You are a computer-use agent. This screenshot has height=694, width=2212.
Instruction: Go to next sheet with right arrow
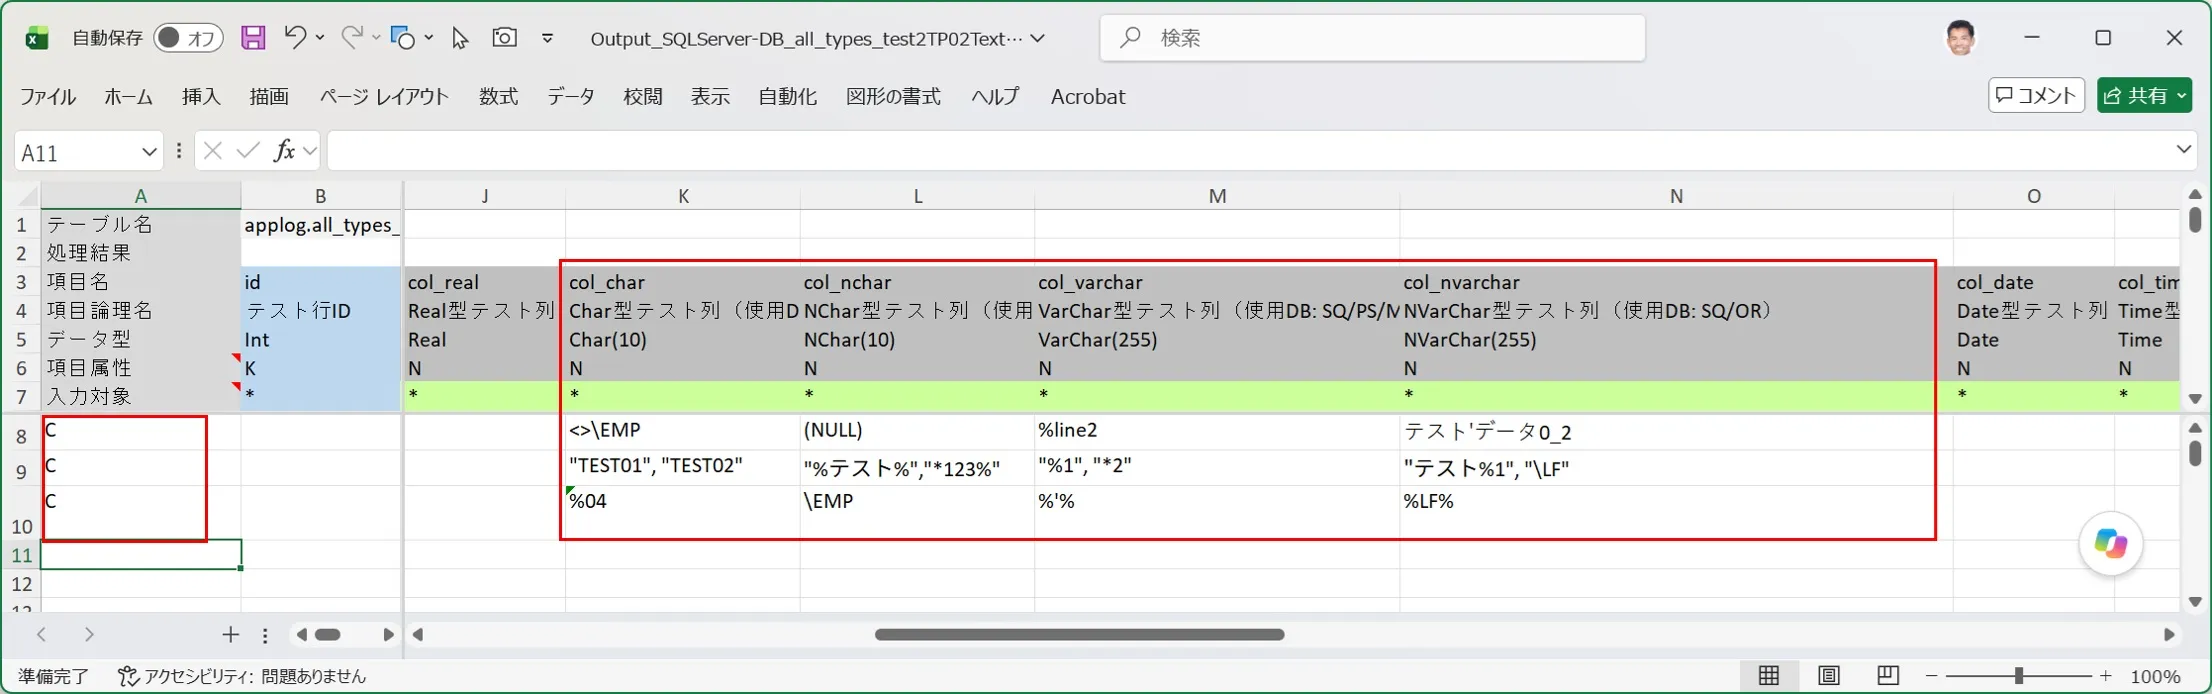89,634
